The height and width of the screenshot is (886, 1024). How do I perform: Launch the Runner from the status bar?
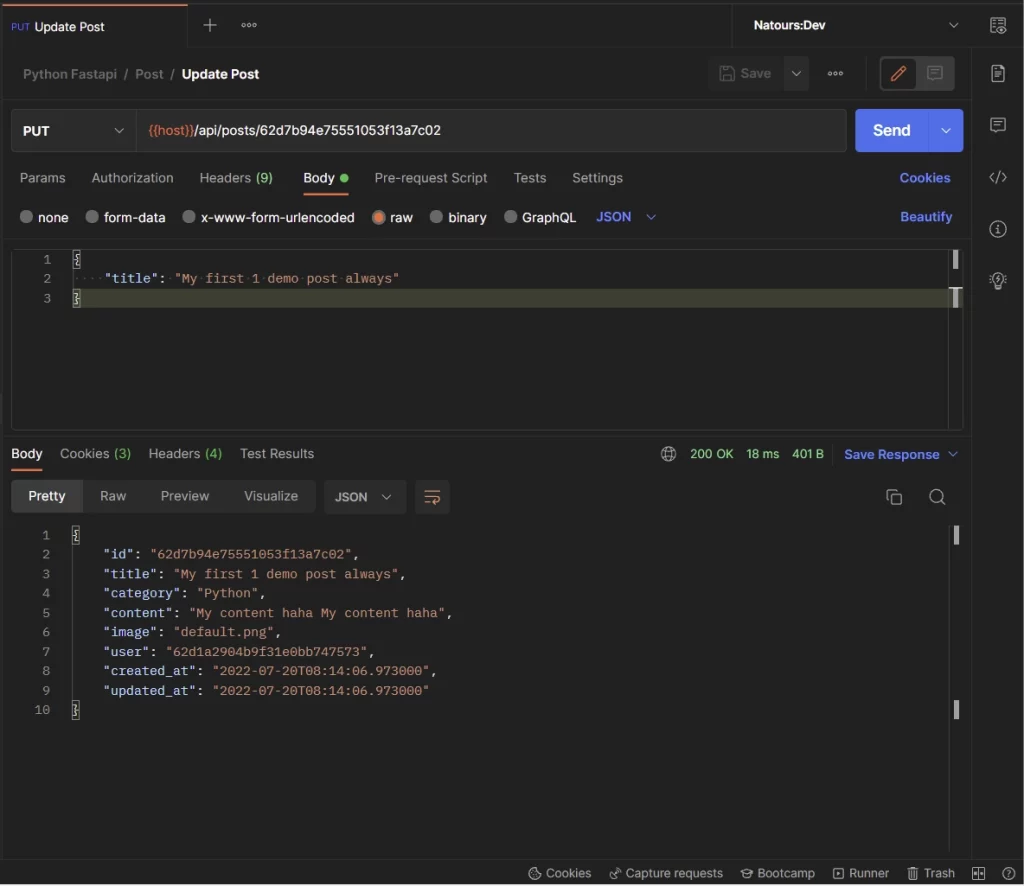(x=861, y=872)
